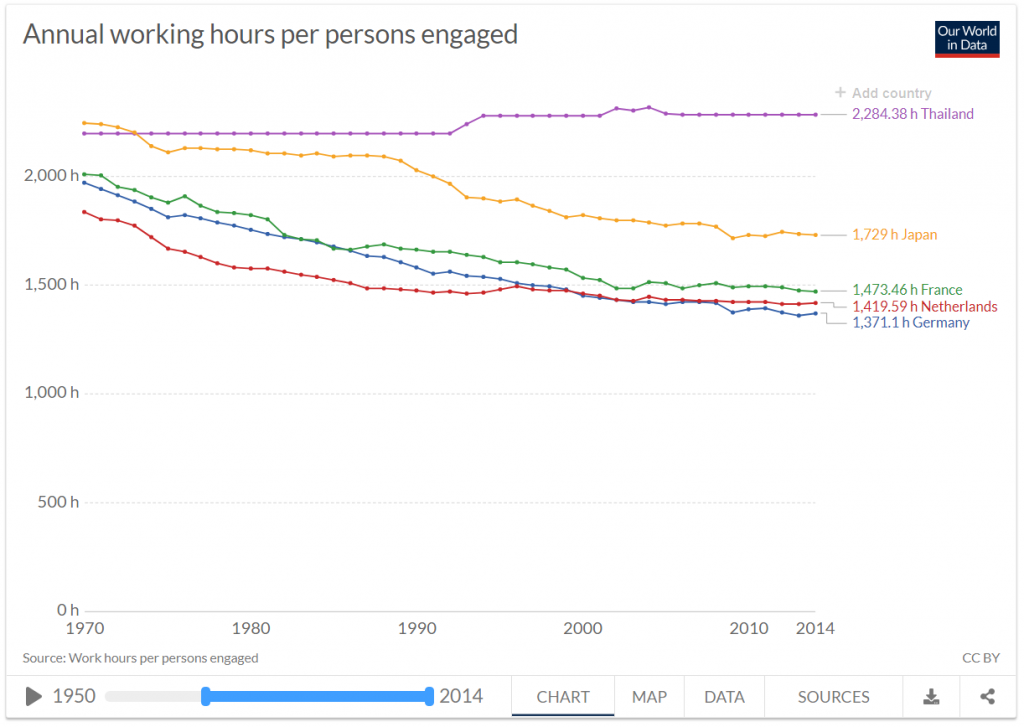
Task: Select the Thailand legend label
Action: coord(913,114)
